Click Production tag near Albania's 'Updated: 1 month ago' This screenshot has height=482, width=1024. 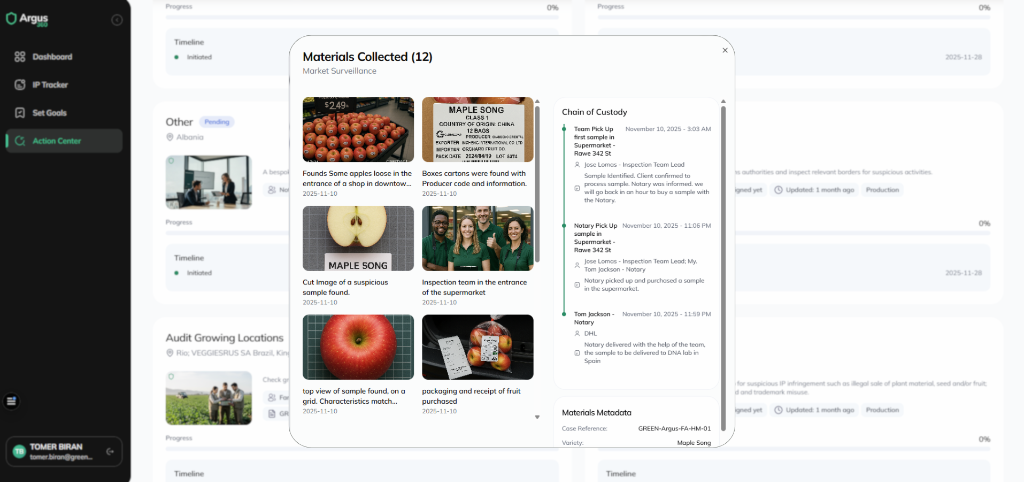tap(882, 190)
